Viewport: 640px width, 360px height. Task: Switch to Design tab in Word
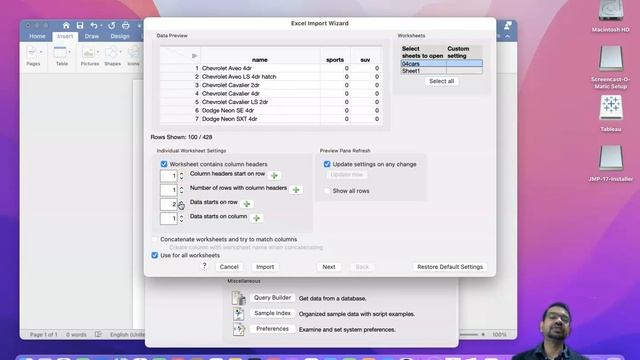(120, 36)
